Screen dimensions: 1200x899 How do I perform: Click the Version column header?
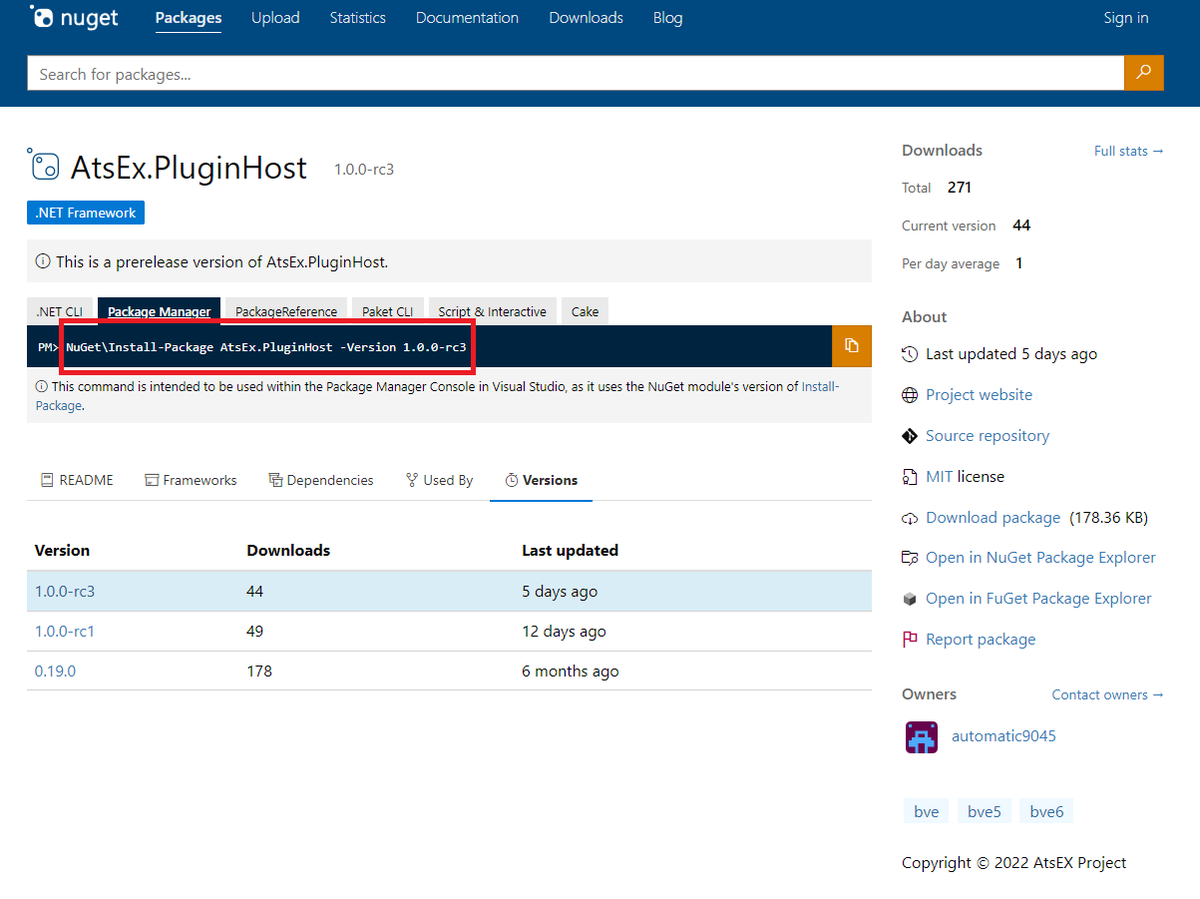tap(62, 550)
